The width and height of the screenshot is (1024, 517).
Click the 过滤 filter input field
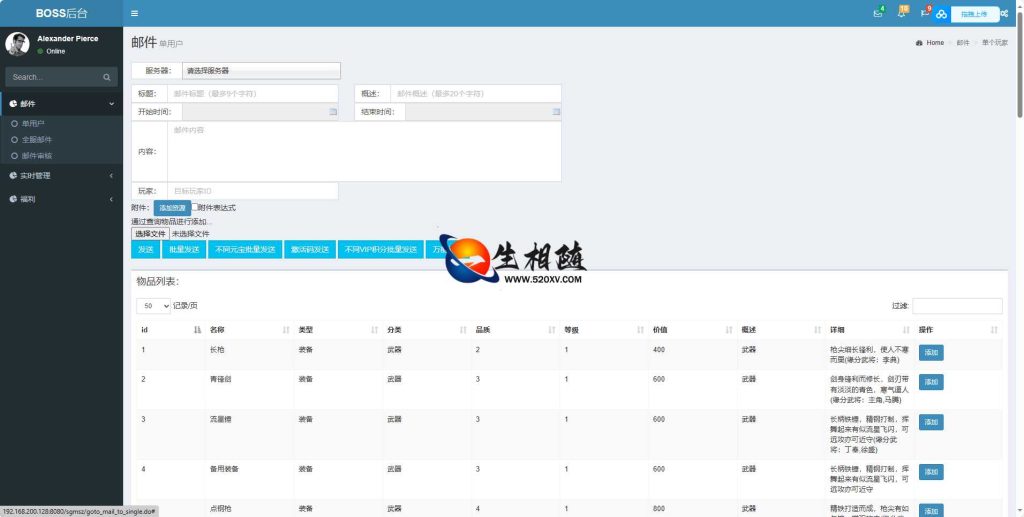[x=956, y=306]
